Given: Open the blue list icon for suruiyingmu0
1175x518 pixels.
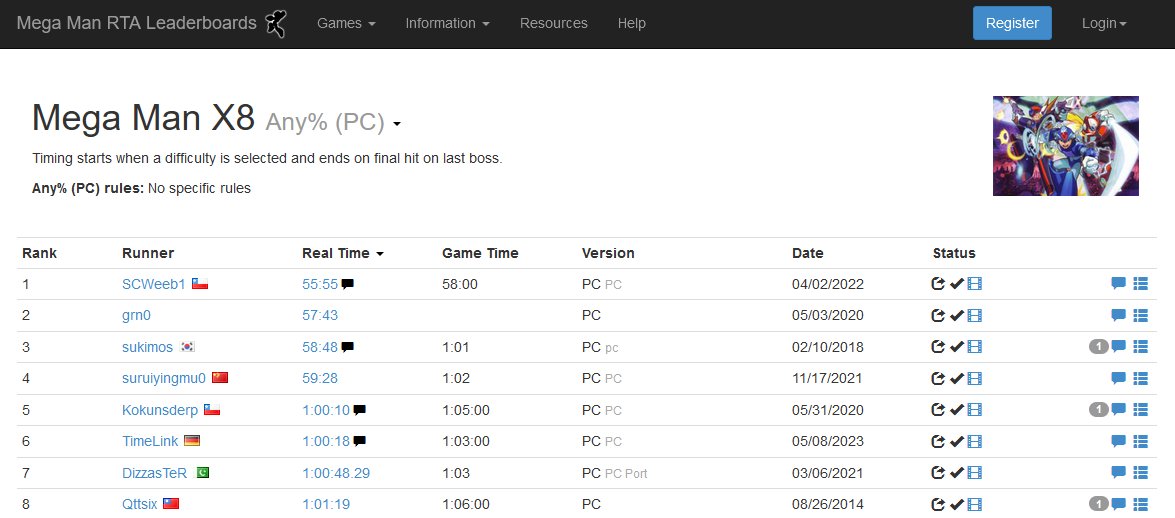Looking at the screenshot, I should 1141,378.
